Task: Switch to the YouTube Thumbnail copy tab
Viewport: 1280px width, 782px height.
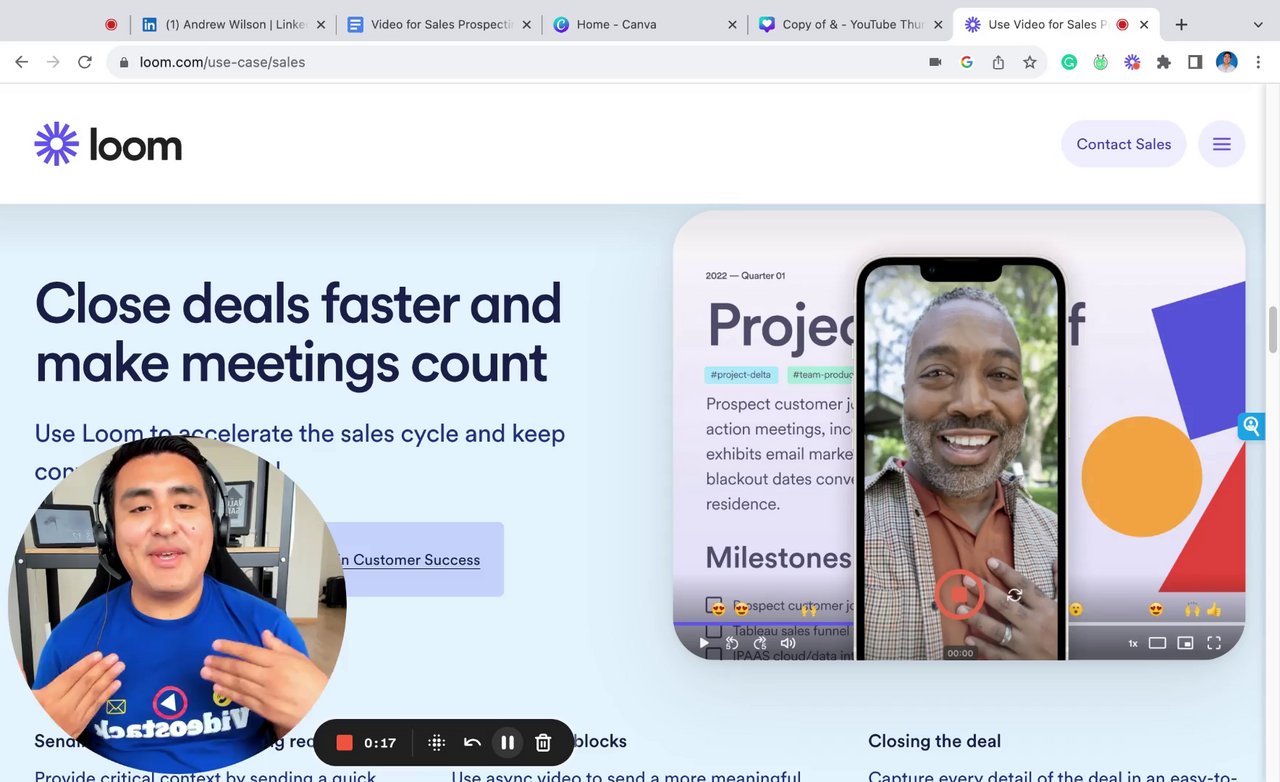Action: pyautogui.click(x=850, y=24)
